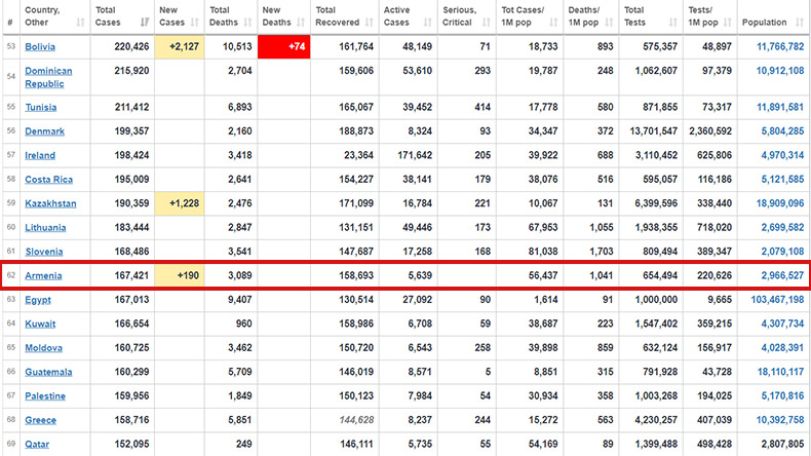This screenshot has width=811, height=456.
Task: Sort by Country, Other sort icon
Action: pyautogui.click(x=80, y=22)
